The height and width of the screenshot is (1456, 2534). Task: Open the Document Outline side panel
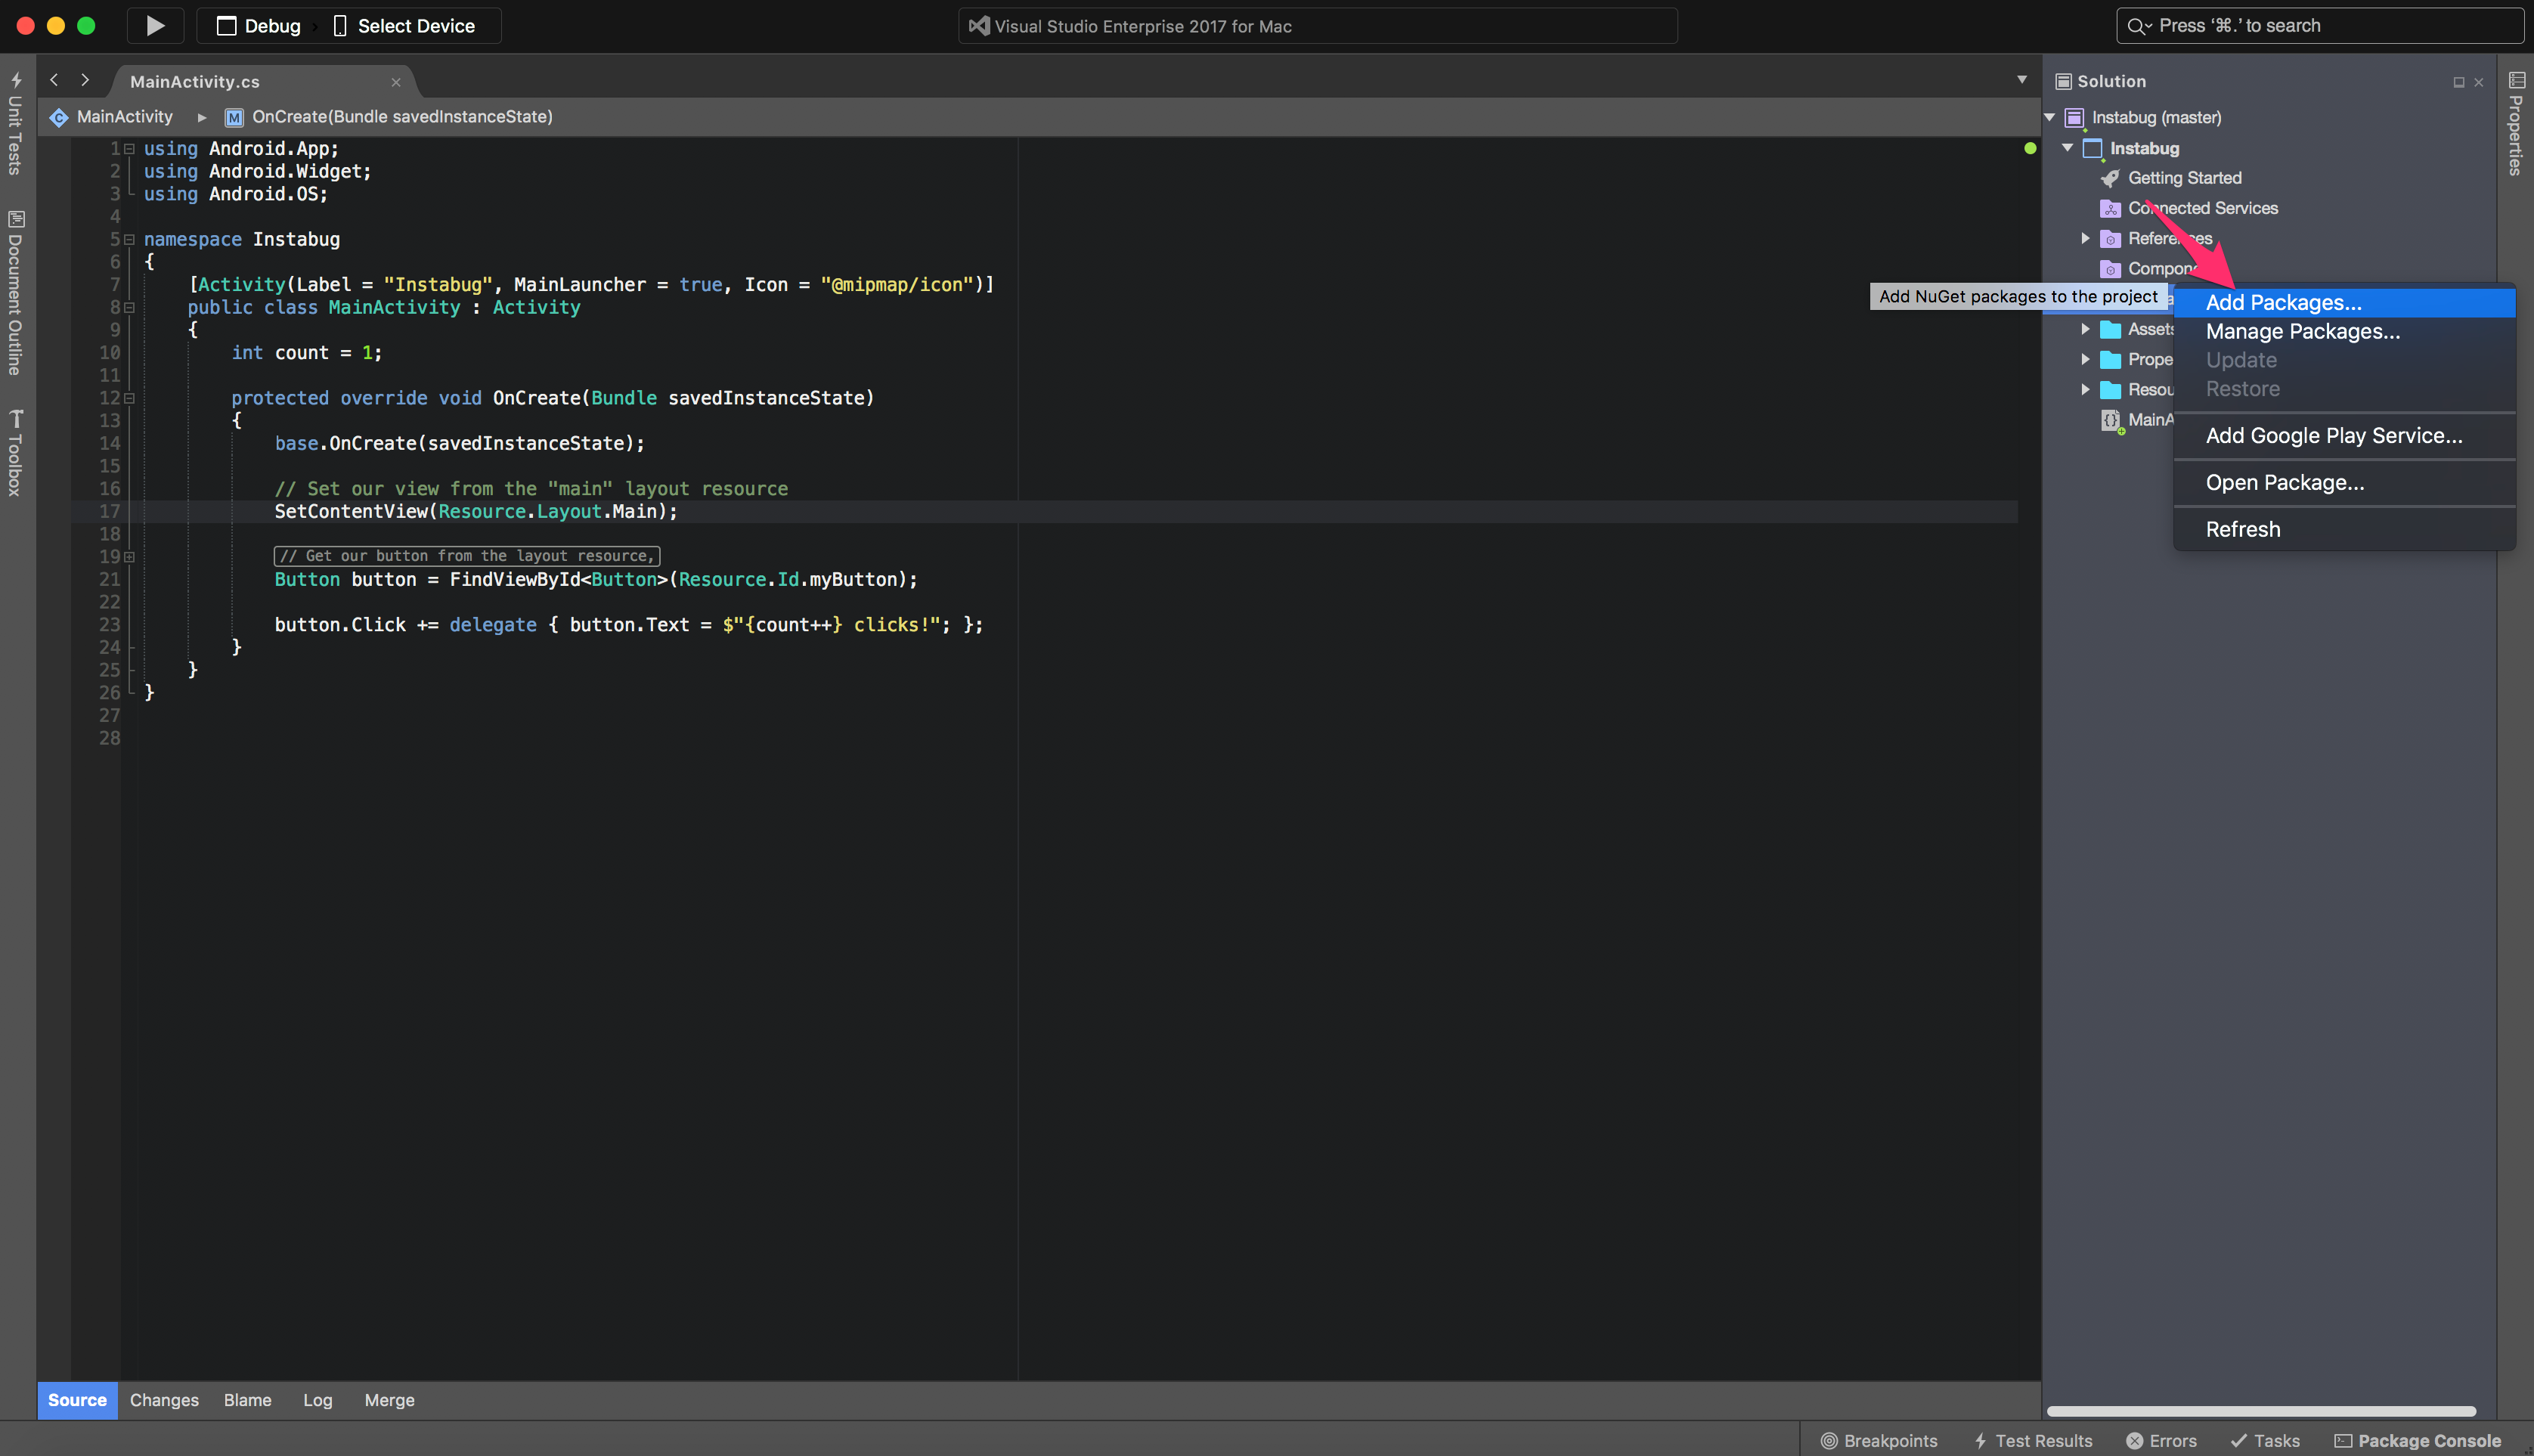point(15,292)
